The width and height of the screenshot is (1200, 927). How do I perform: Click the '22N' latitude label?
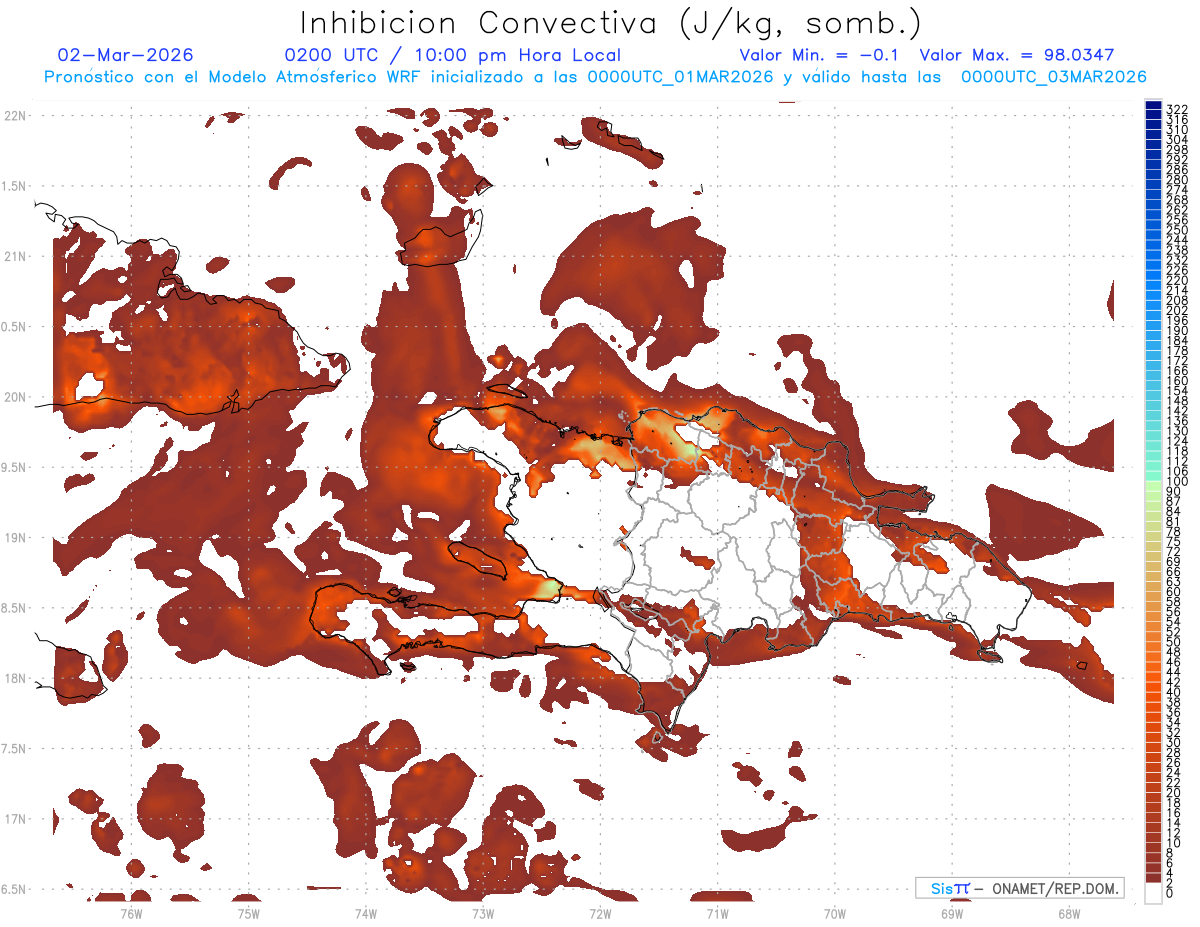tap(15, 116)
